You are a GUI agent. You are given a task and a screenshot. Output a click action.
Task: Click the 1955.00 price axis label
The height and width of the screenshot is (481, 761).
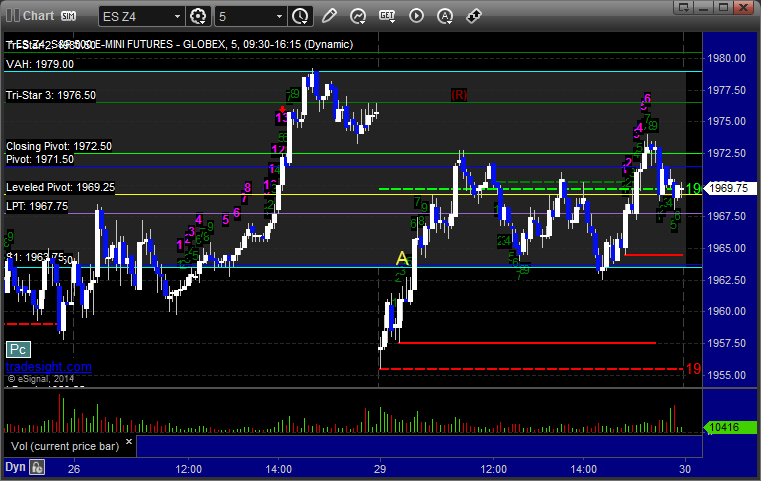pyautogui.click(x=727, y=375)
